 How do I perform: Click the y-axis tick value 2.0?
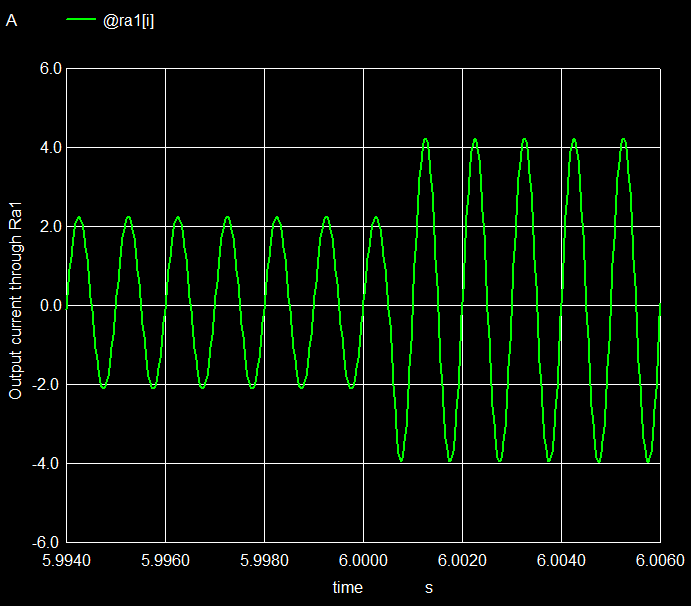pos(51,227)
